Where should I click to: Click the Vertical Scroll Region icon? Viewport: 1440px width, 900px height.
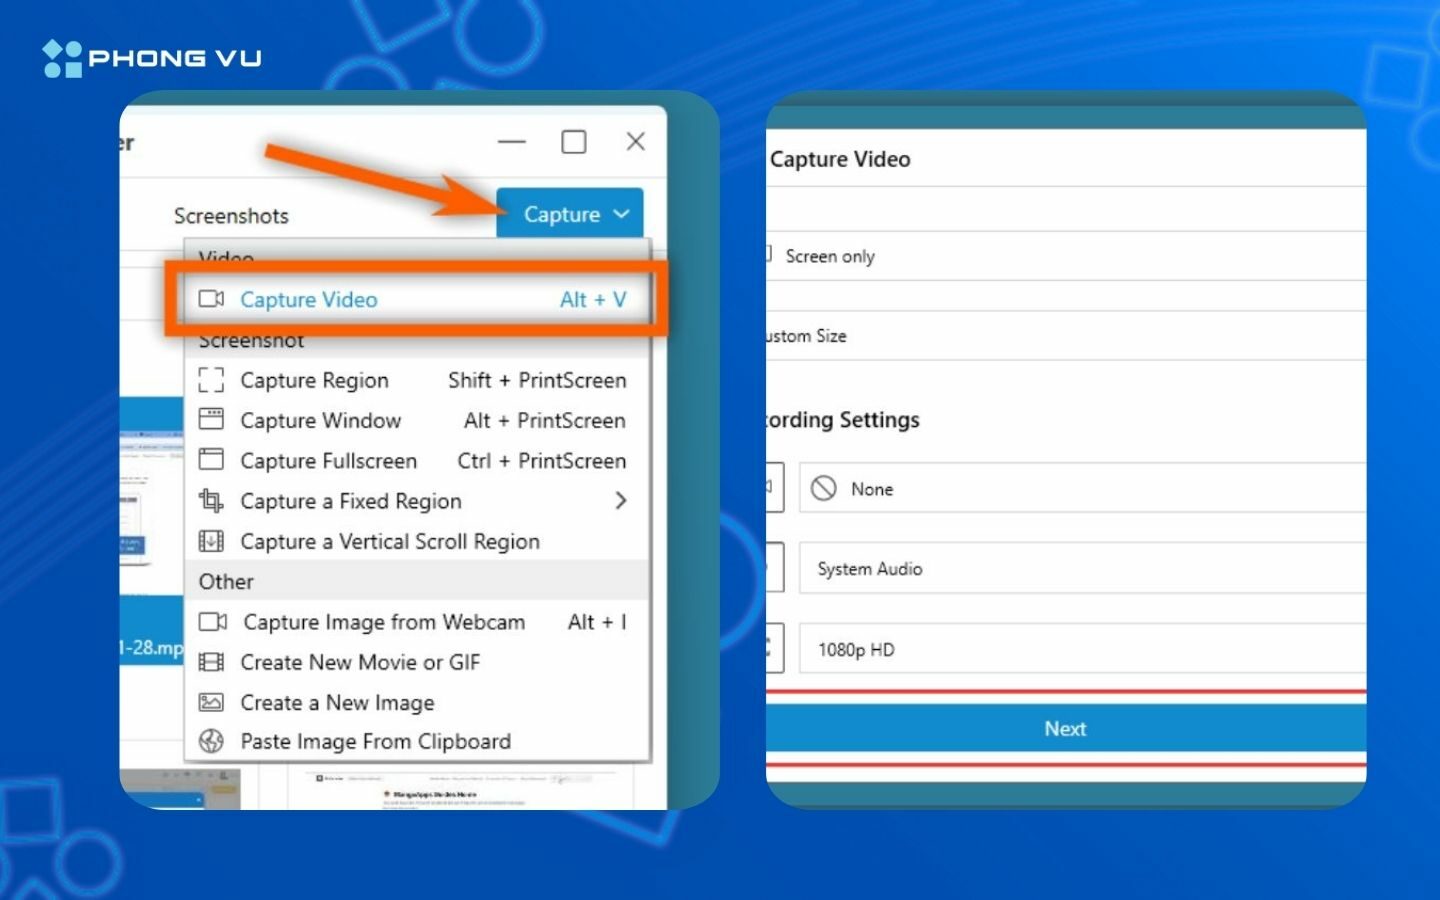click(211, 541)
